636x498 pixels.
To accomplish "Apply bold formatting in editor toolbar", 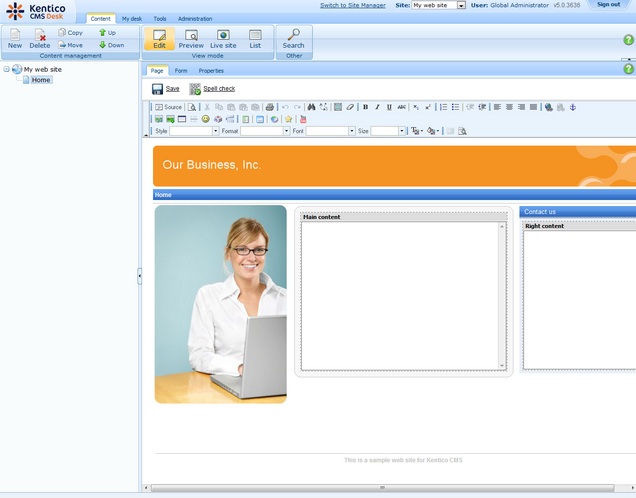I will click(365, 107).
